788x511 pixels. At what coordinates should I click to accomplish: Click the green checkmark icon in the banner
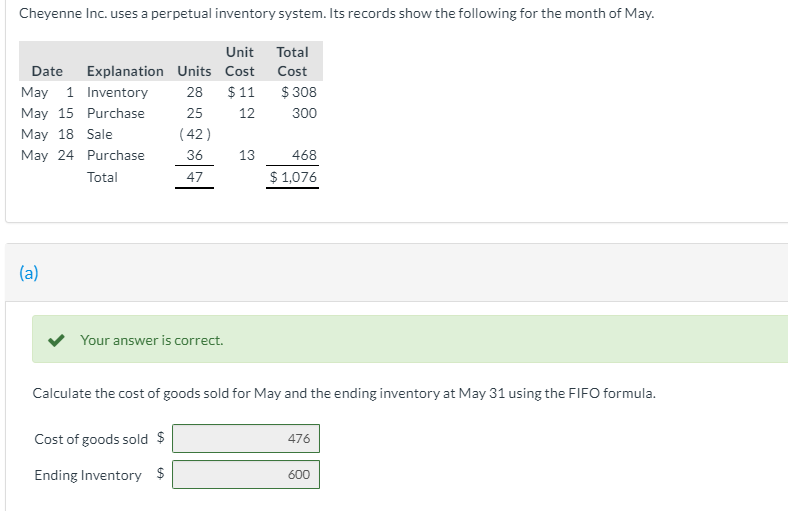pos(59,340)
